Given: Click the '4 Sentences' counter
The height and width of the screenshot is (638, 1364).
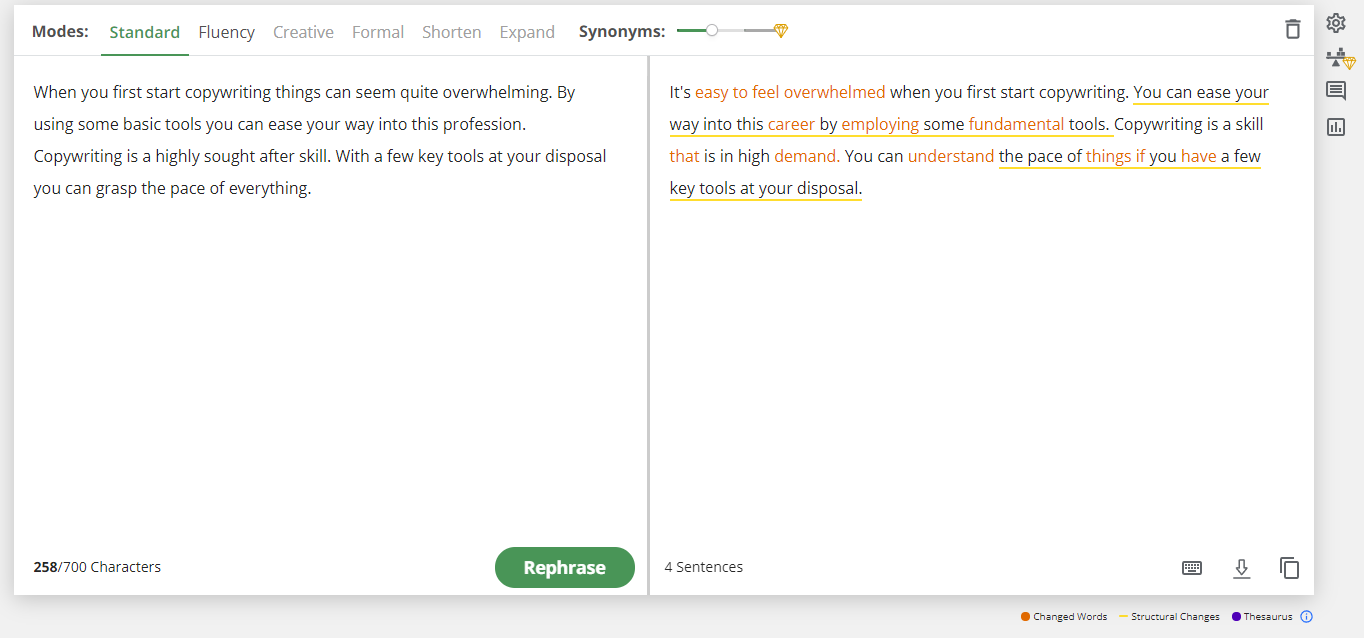Looking at the screenshot, I should [x=704, y=567].
